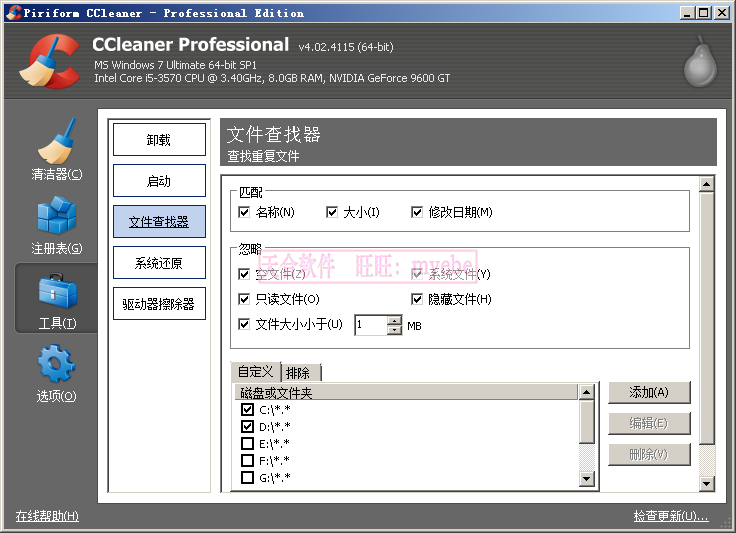This screenshot has width=736, height=533.
Task: Check the G:\*.* drive entry
Action: [247, 478]
